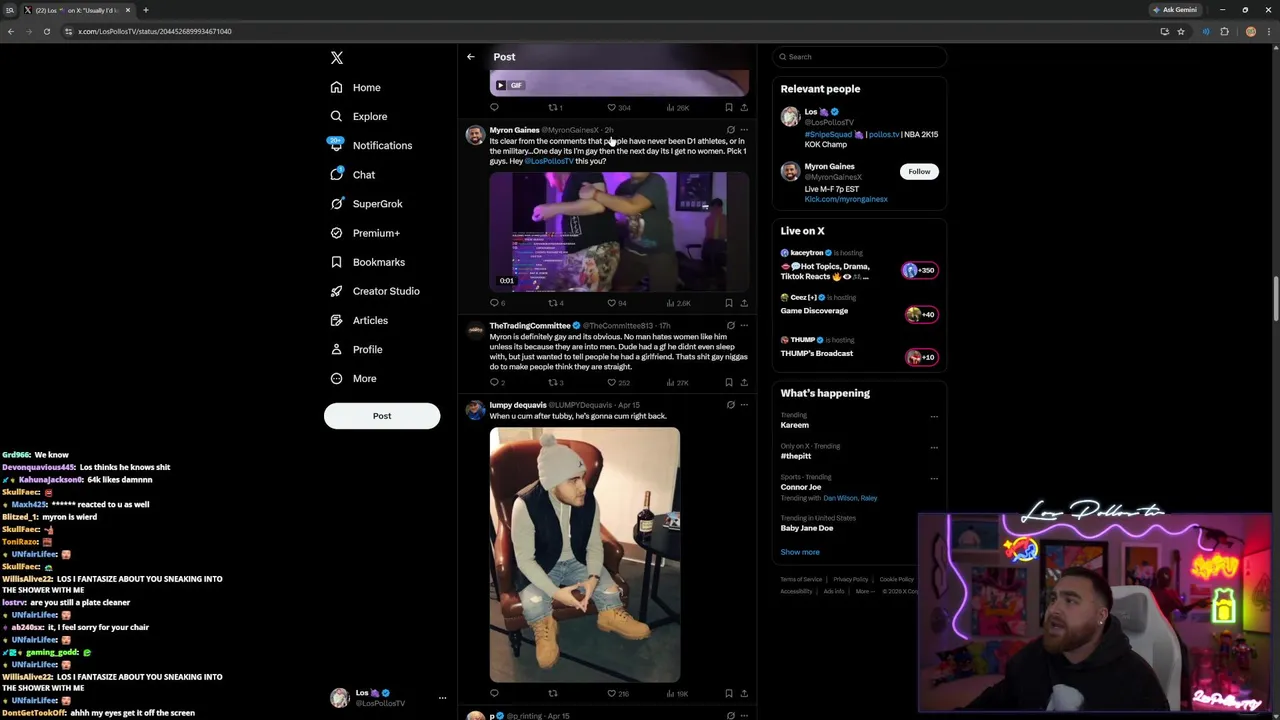Like the GIF post with 304 likes
Screen dimensions: 1280x720
pyautogui.click(x=612, y=108)
